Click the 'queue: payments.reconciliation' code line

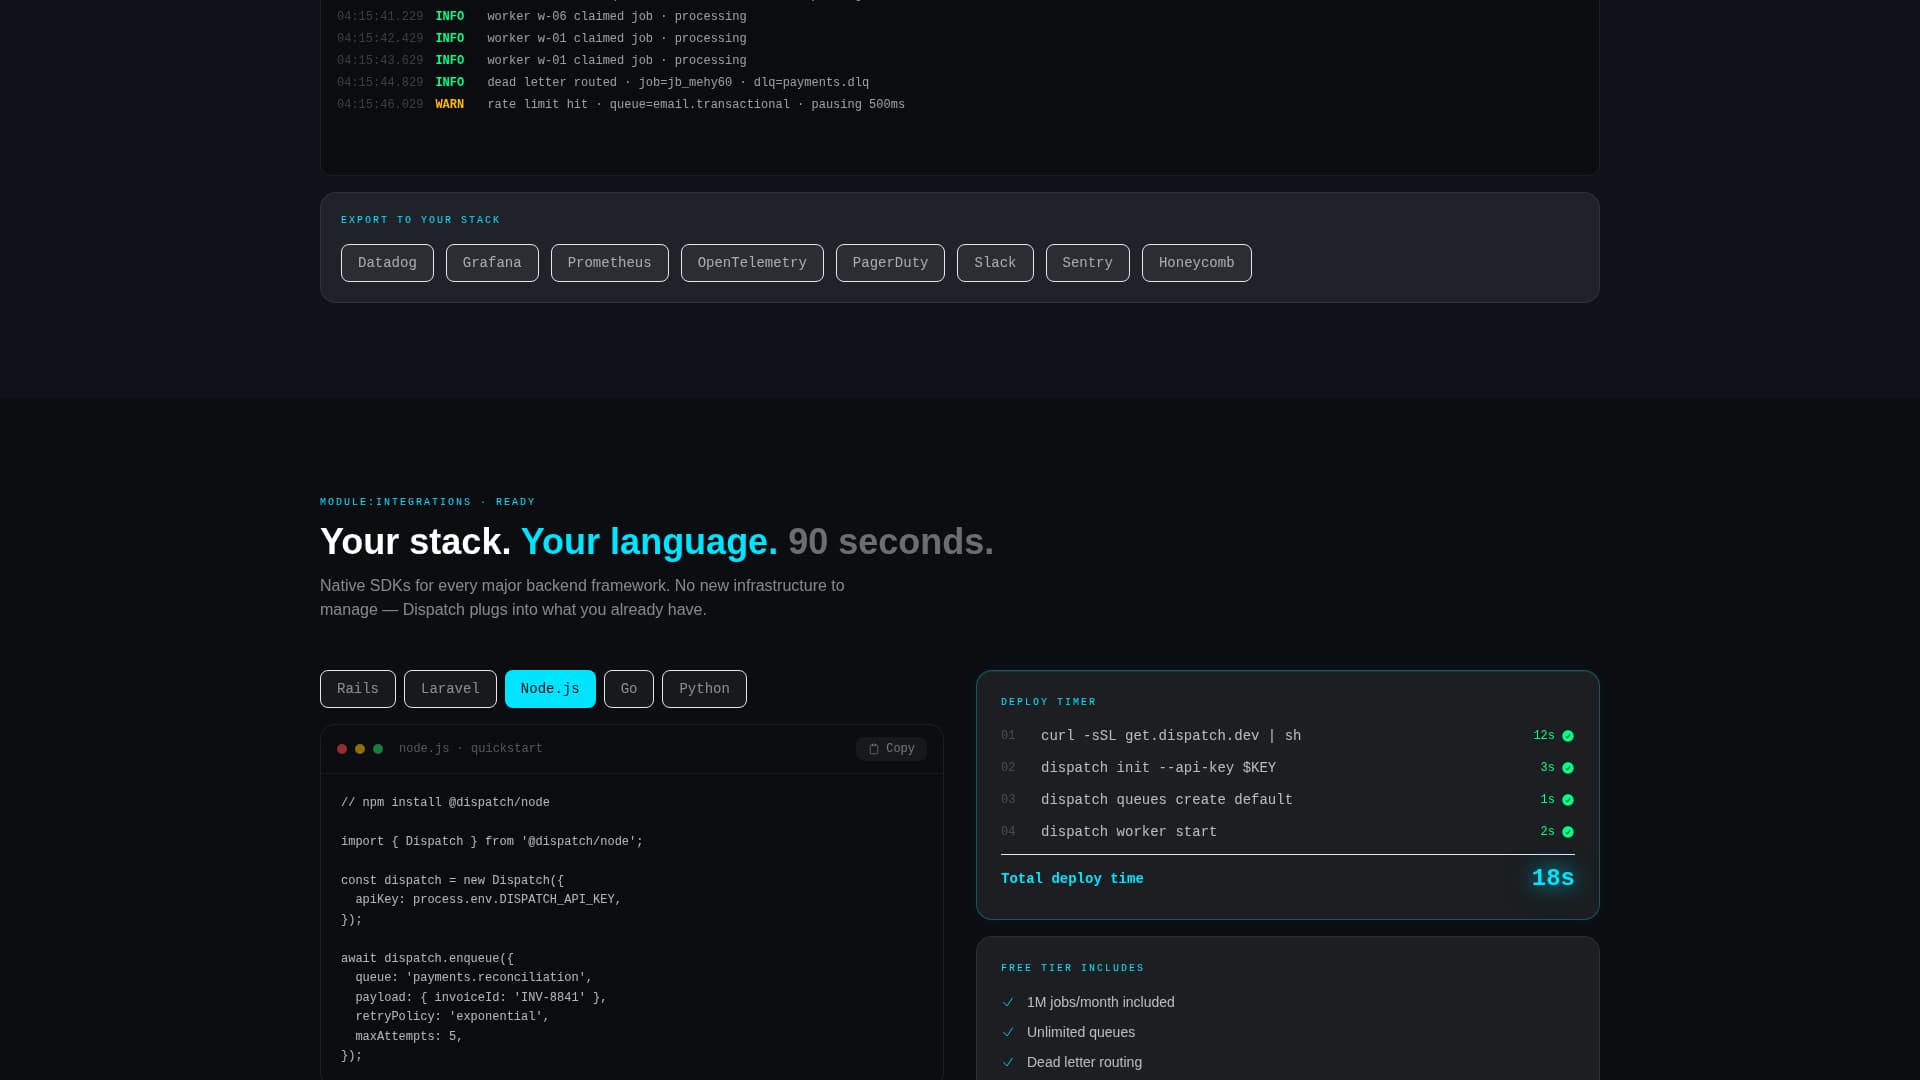[x=474, y=978]
